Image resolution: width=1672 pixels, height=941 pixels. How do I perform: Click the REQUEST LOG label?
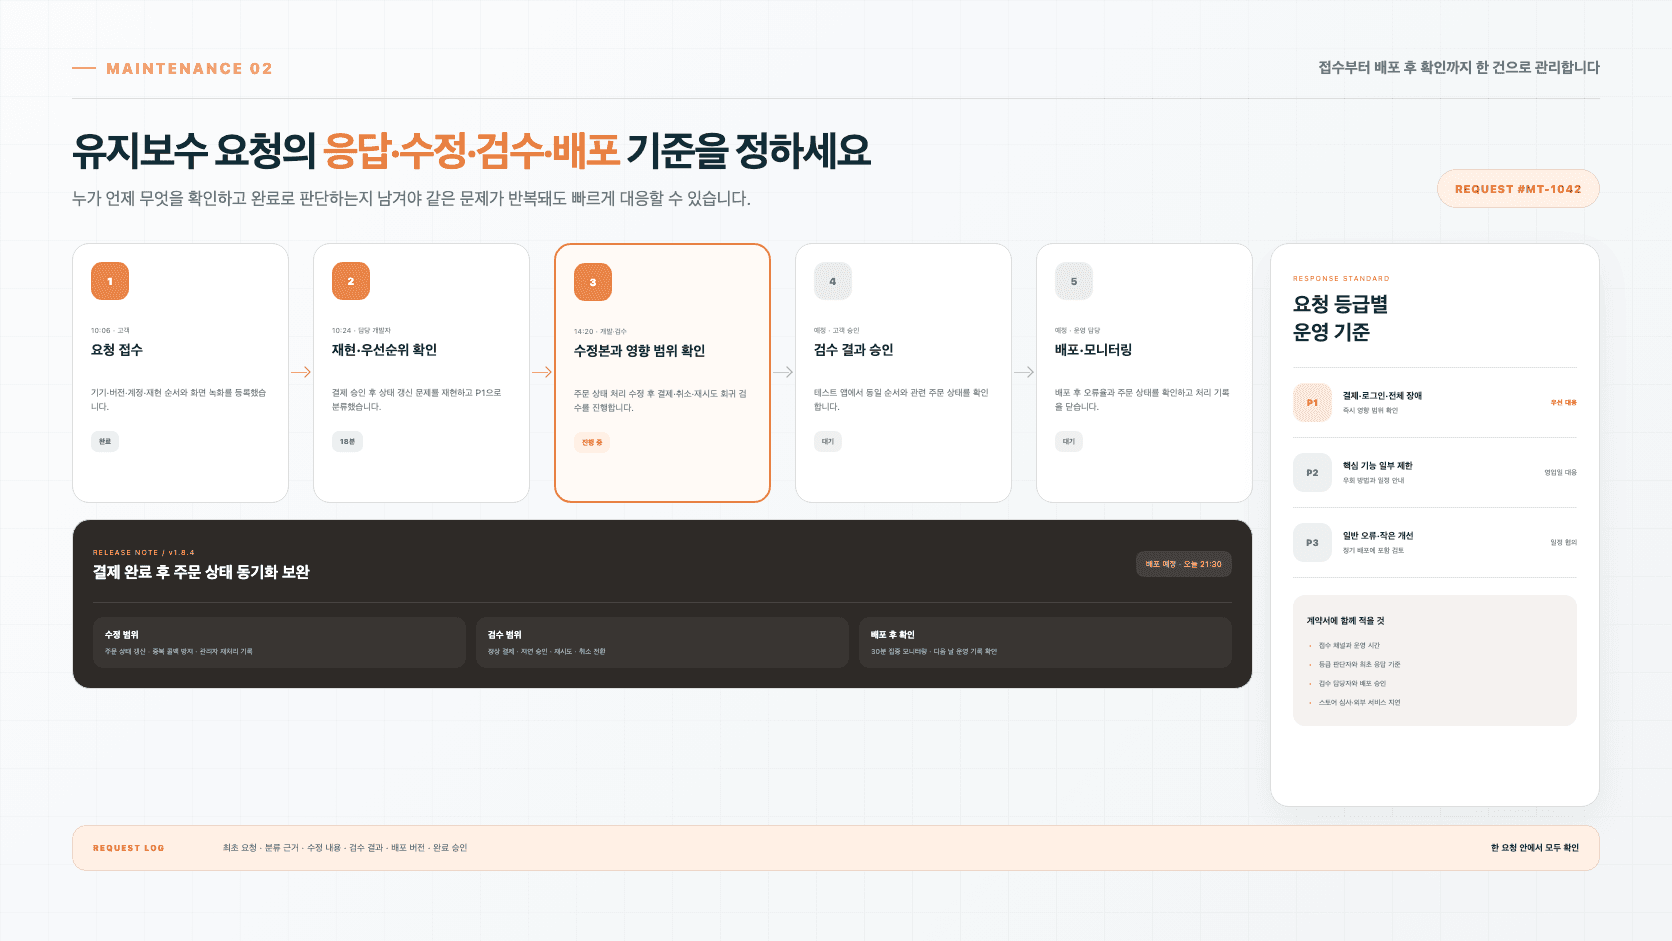click(128, 848)
